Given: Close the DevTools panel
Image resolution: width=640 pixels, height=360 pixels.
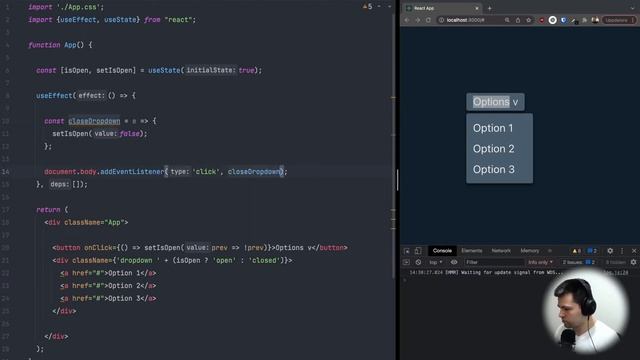Looking at the screenshot, I should pos(634,251).
